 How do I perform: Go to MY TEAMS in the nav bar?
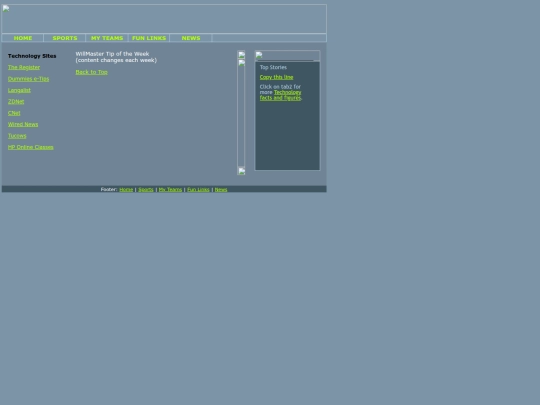(x=107, y=38)
